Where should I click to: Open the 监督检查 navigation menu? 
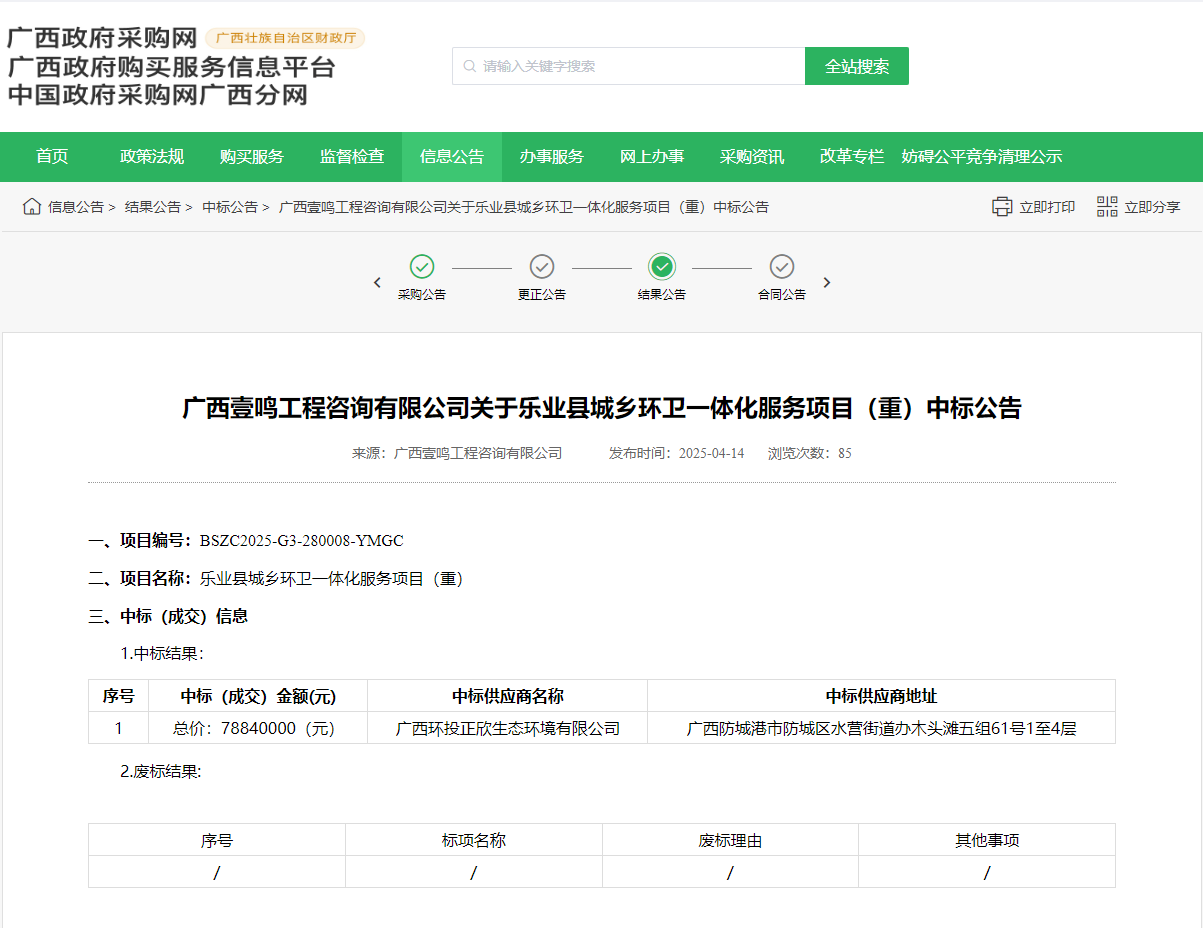pos(352,157)
